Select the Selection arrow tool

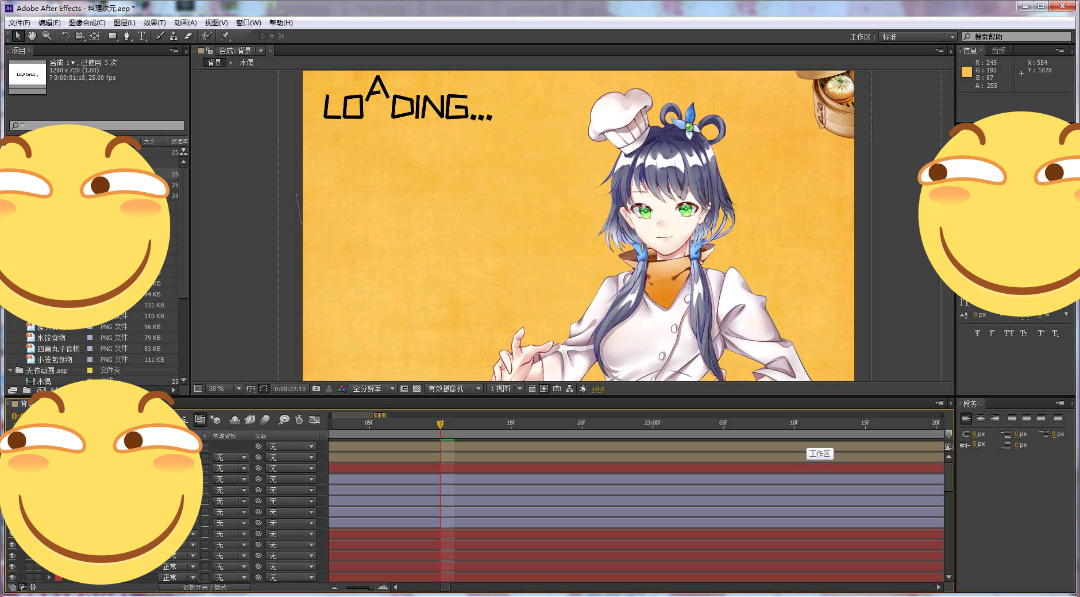[18, 36]
